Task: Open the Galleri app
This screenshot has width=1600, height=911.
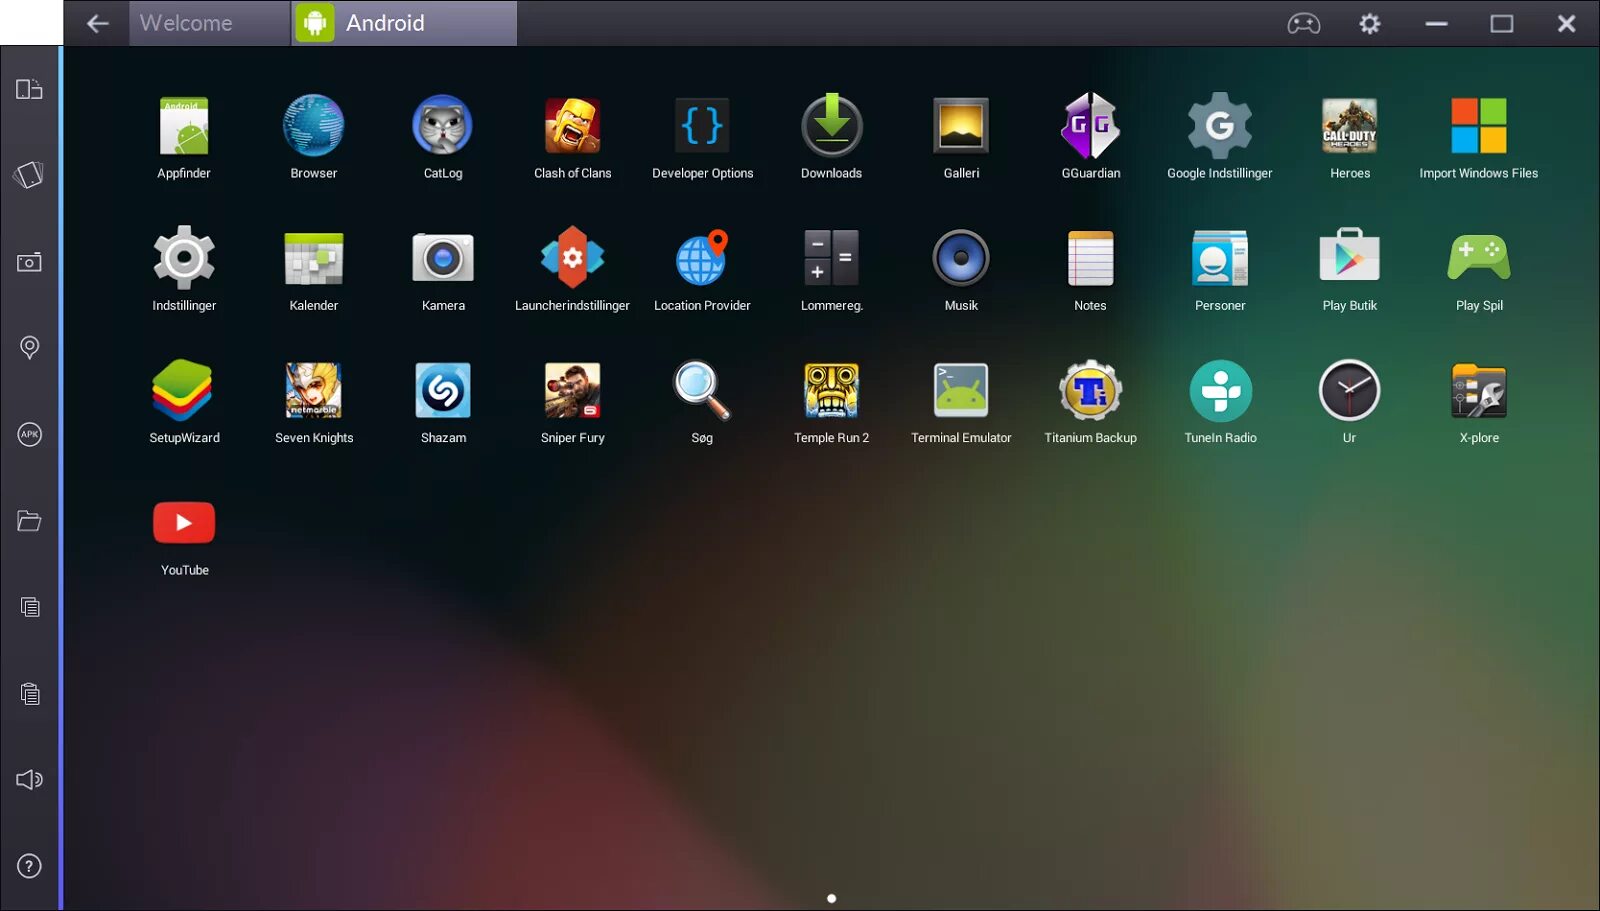Action: coord(961,126)
